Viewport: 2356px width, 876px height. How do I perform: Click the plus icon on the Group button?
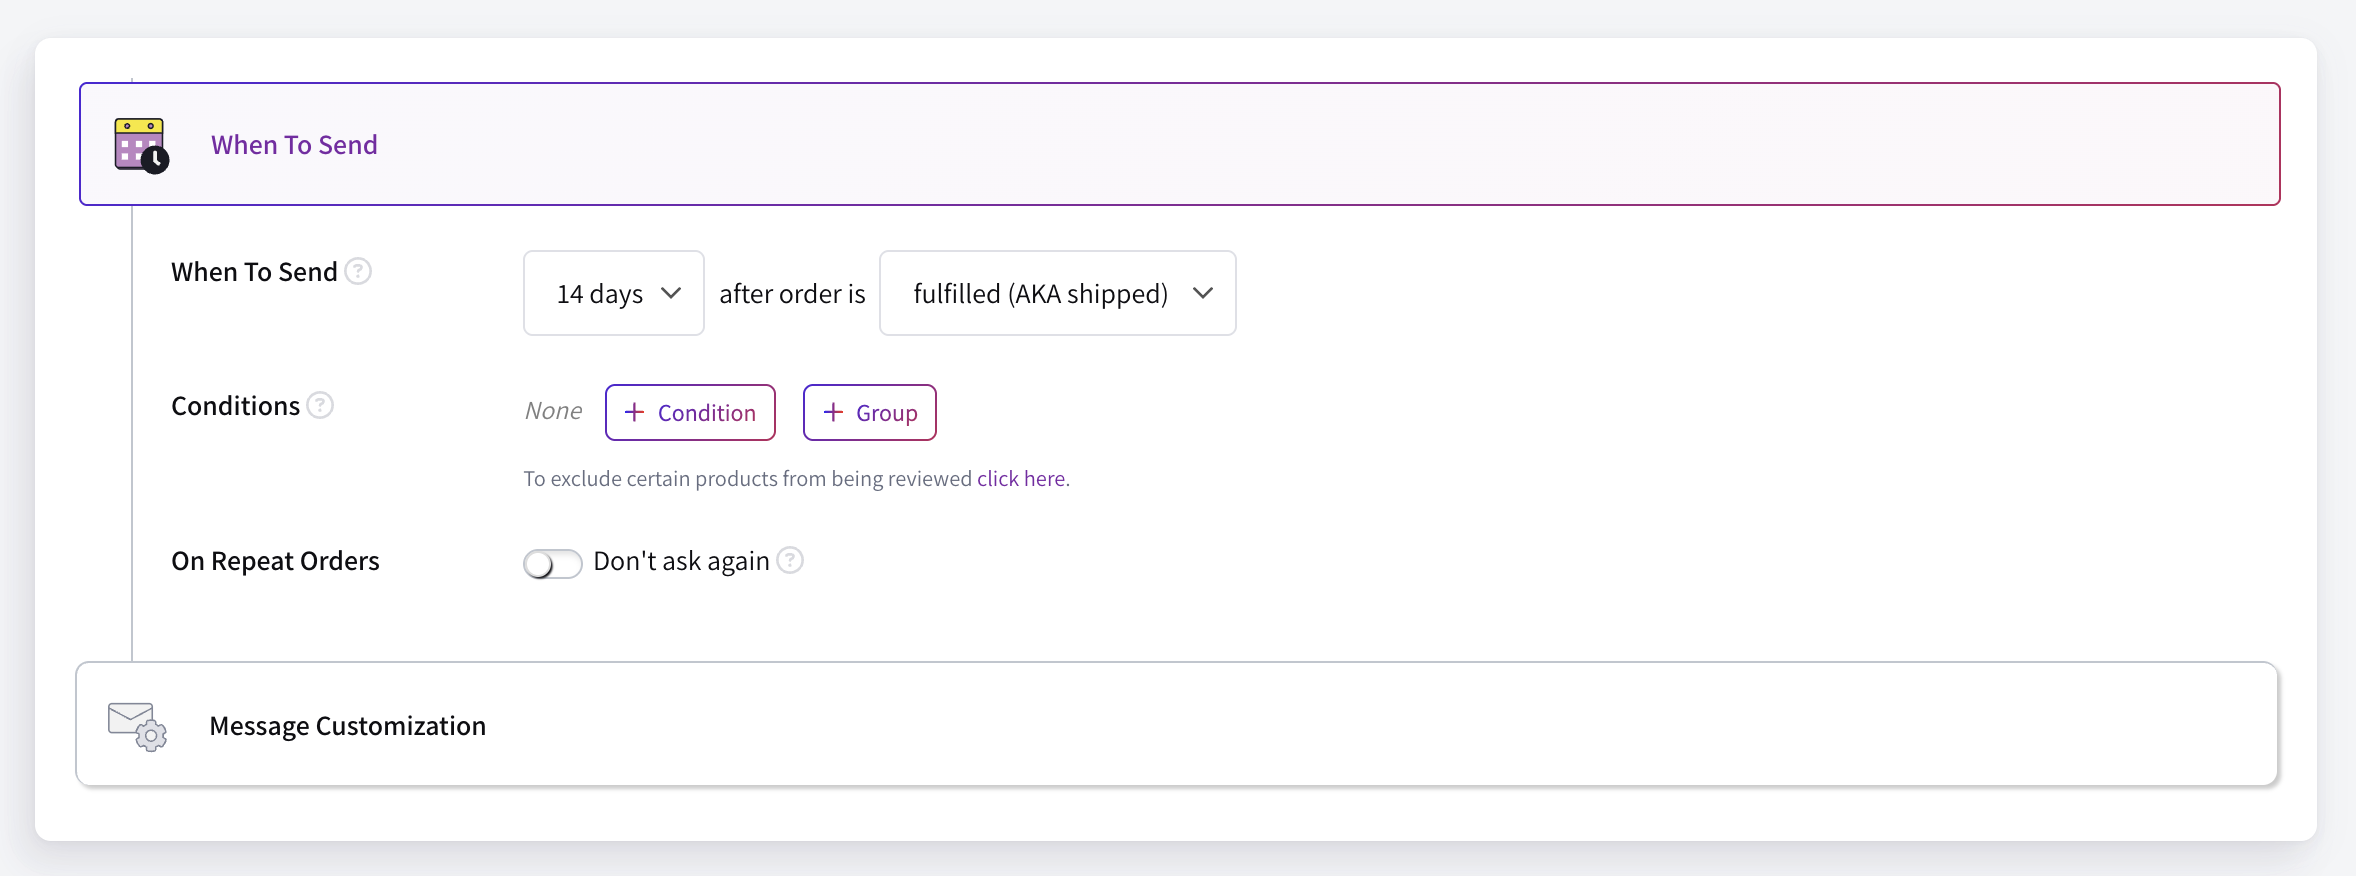click(x=833, y=412)
